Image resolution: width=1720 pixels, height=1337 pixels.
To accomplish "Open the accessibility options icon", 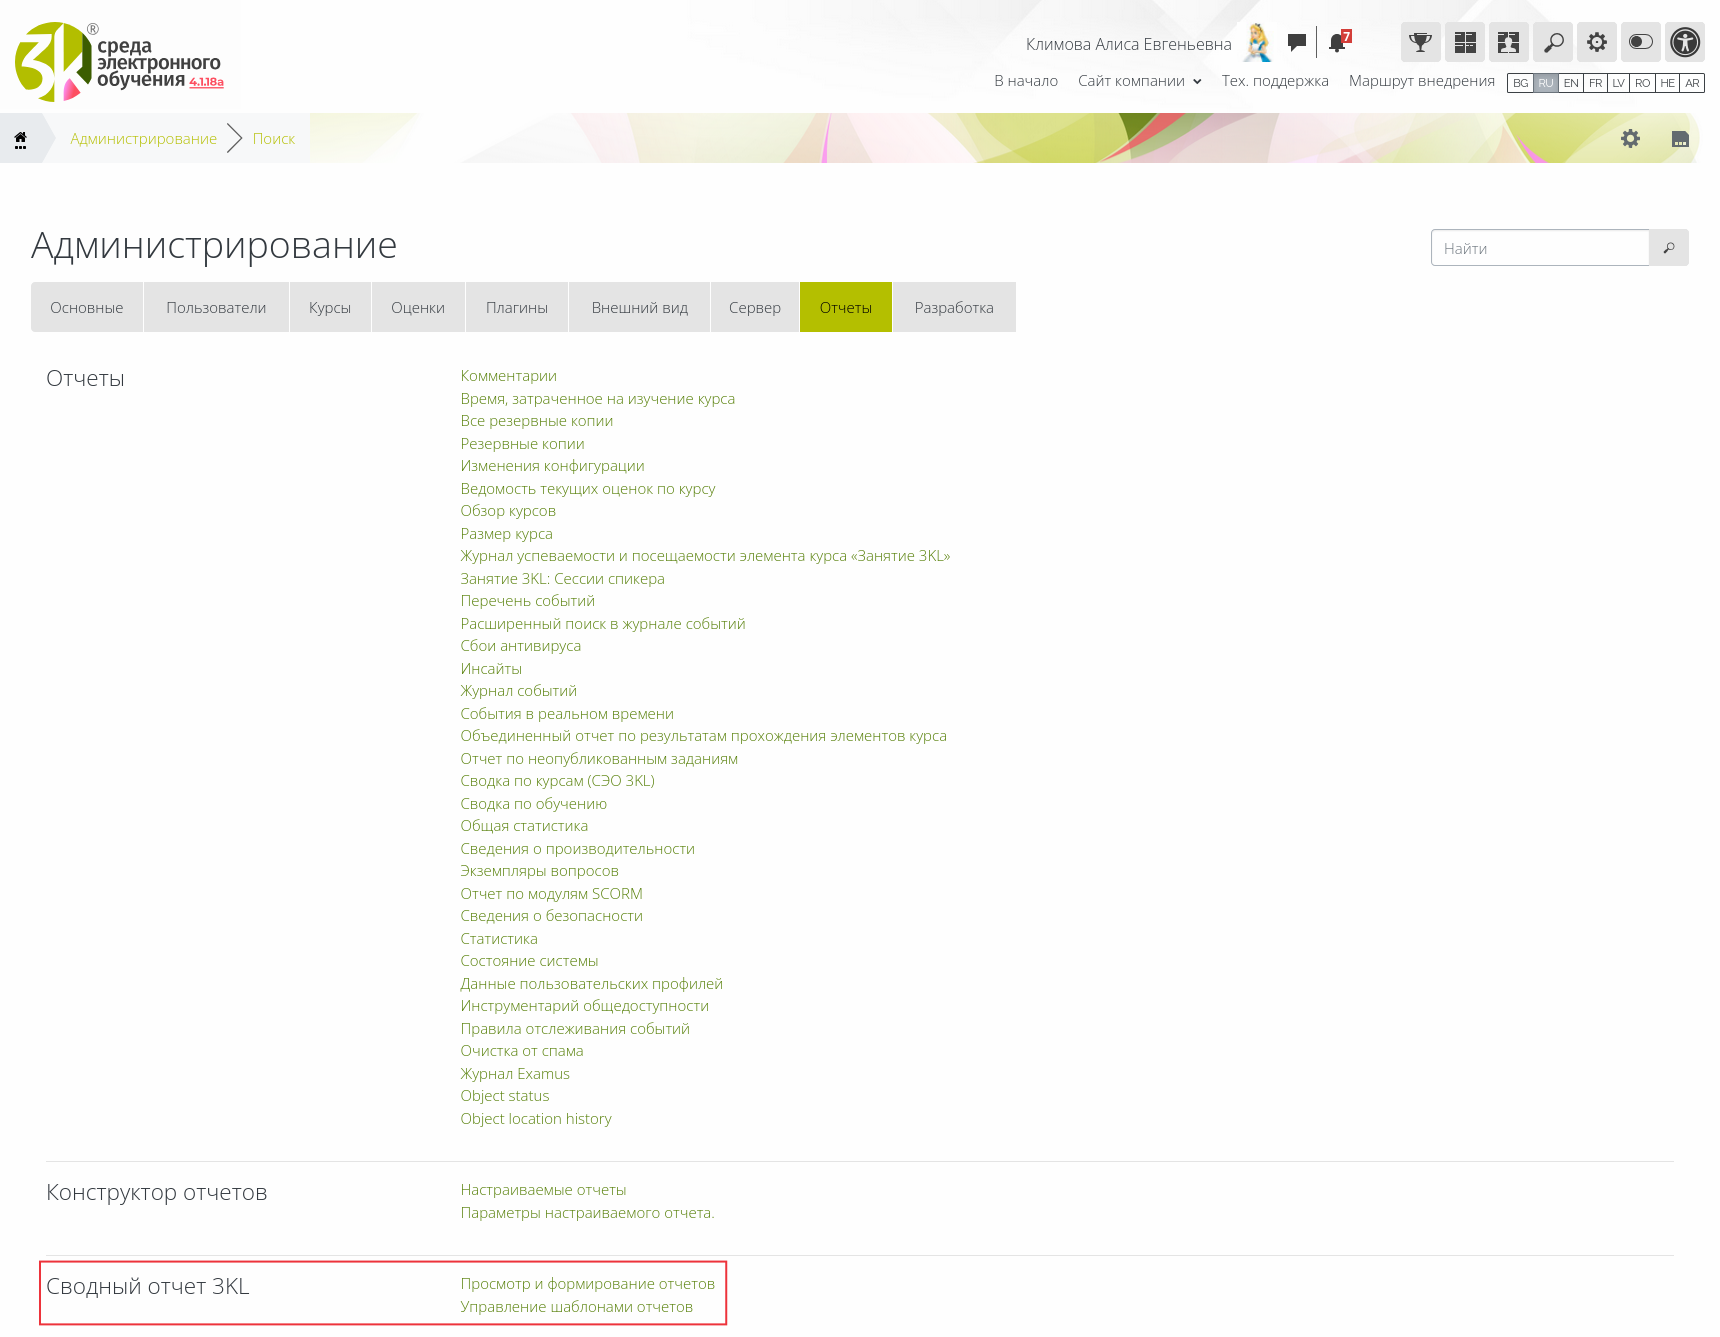I will tap(1685, 42).
